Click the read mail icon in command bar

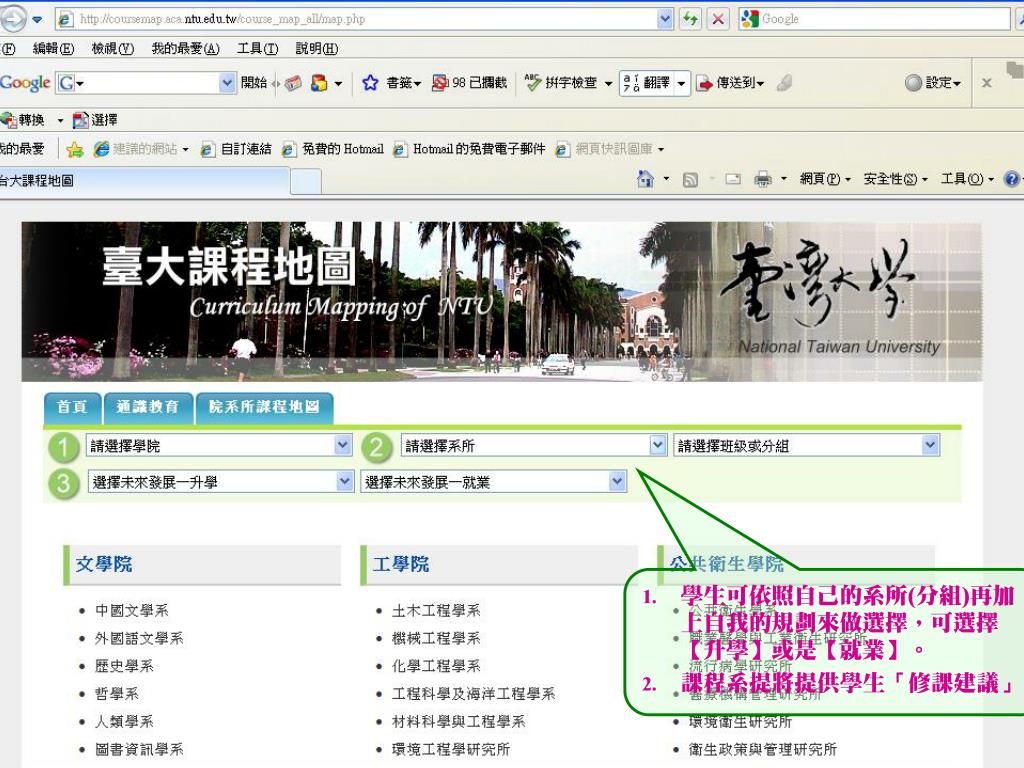pos(733,179)
